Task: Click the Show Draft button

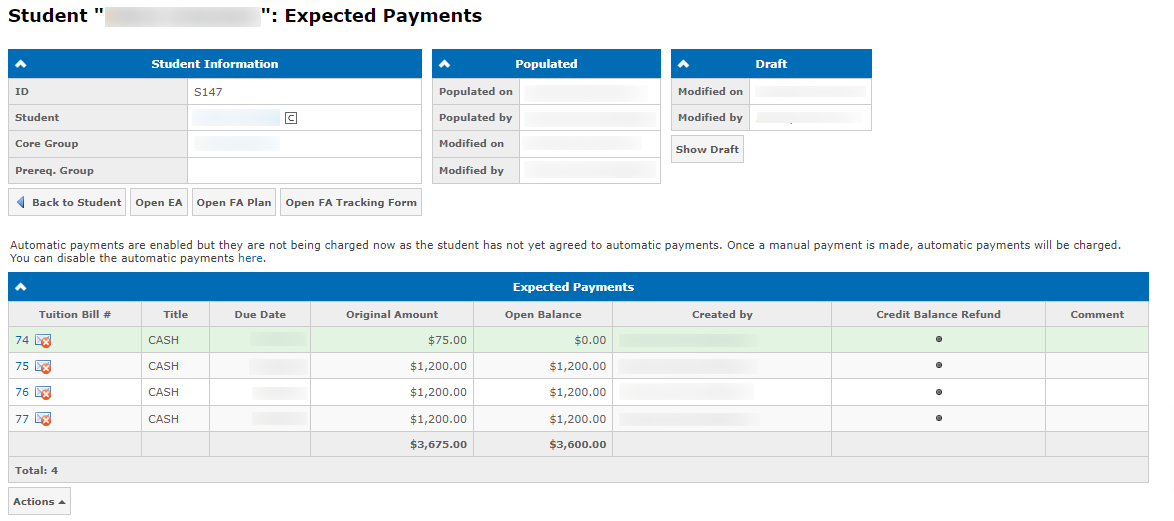Action: coord(707,149)
